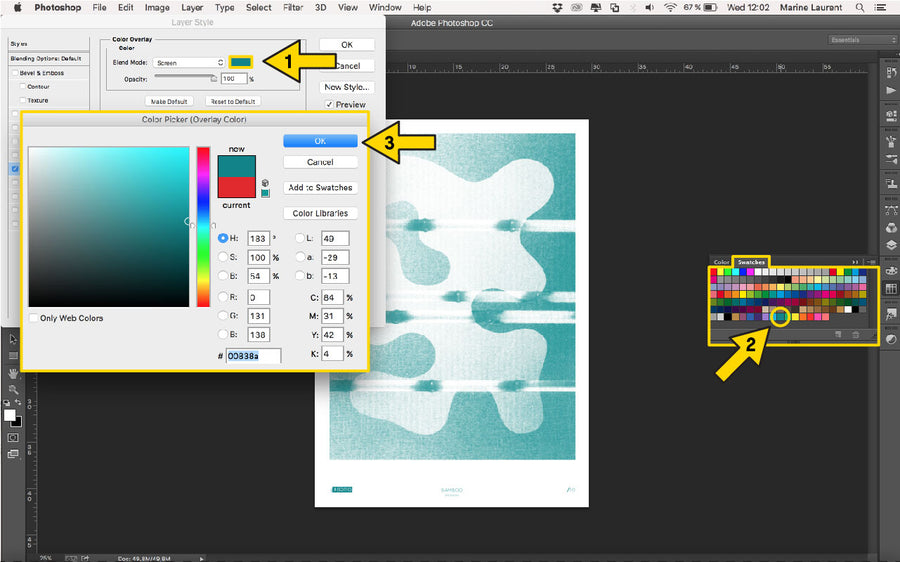The image size is (900, 562).
Task: Click the hex color input field
Action: click(253, 355)
